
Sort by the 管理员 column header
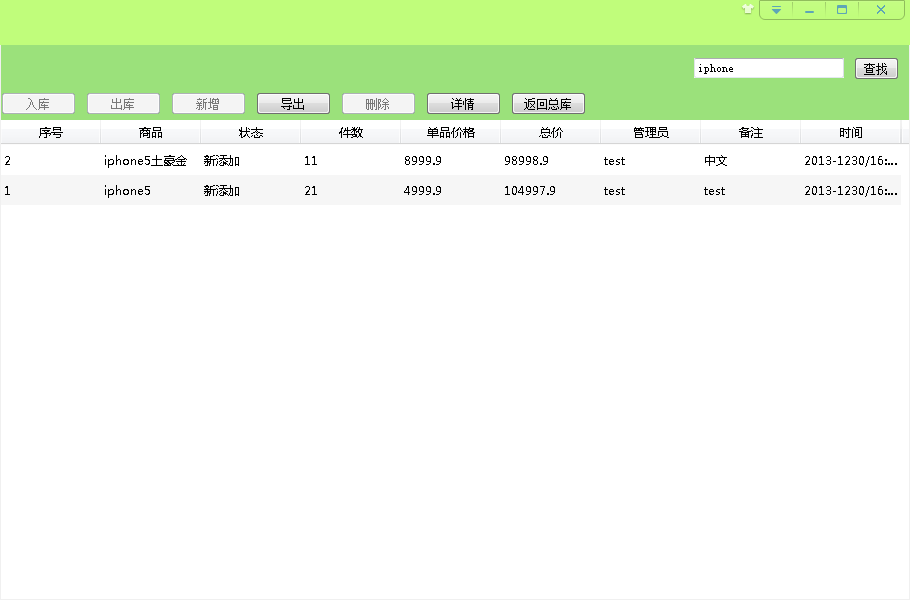[651, 133]
